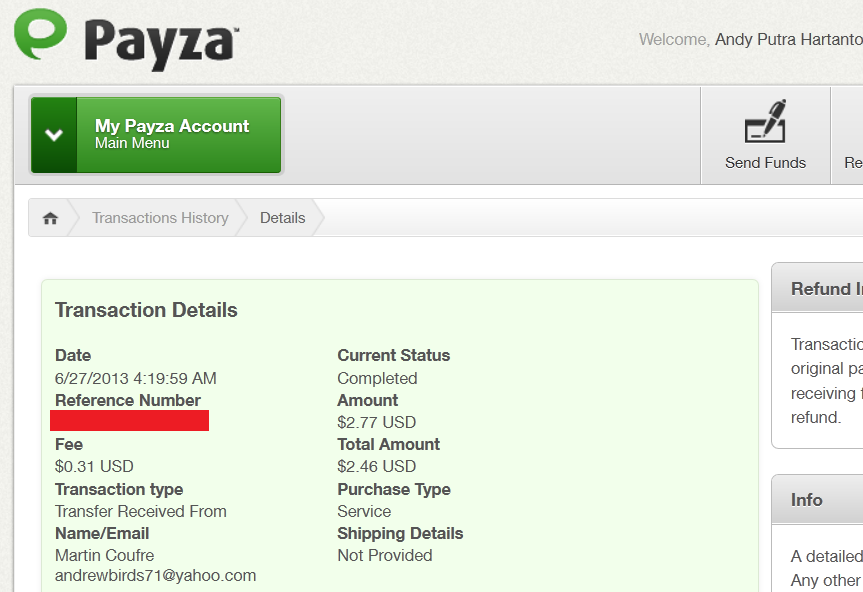Click the Send Funds label
Screen dimensions: 863x592
pos(765,163)
